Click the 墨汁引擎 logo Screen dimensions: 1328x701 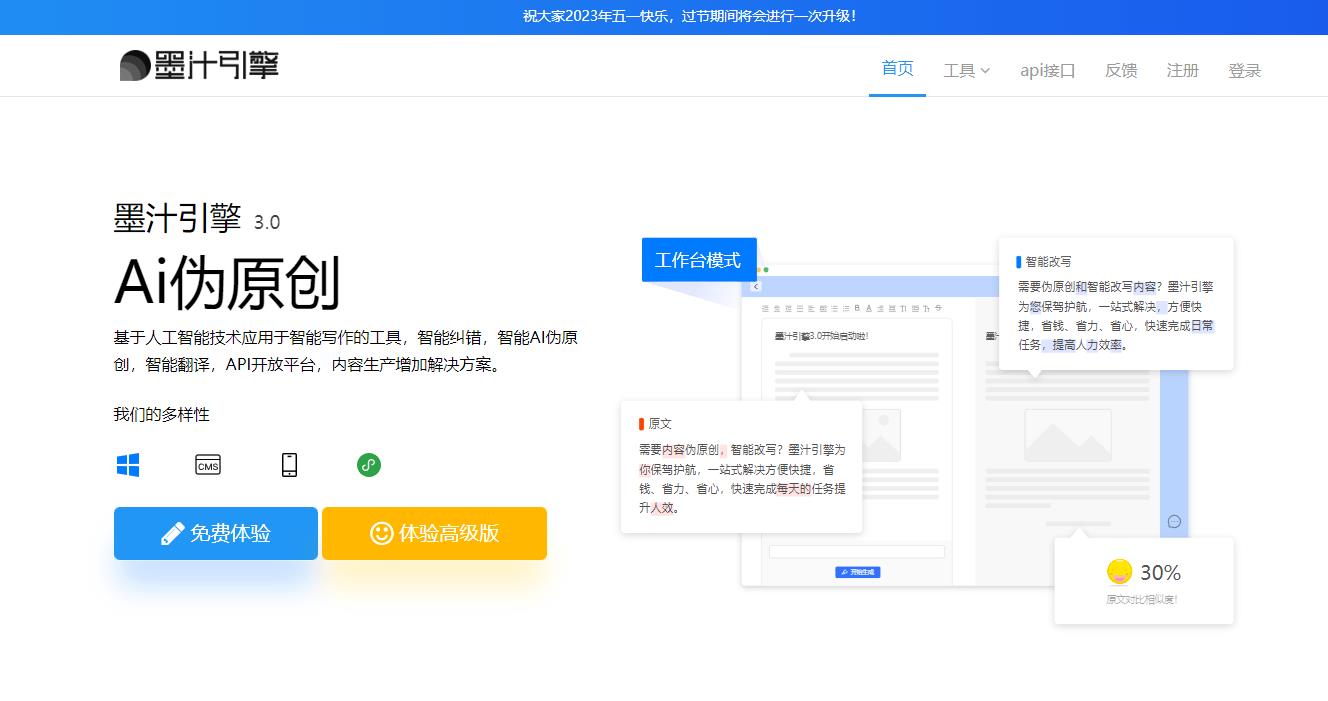tap(197, 64)
